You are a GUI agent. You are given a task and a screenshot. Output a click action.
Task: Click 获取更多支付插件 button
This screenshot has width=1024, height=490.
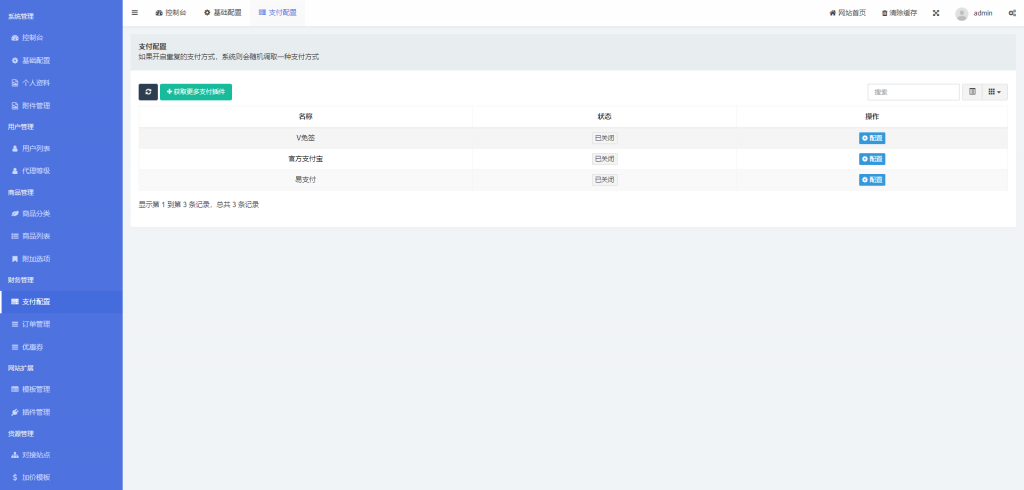click(196, 92)
